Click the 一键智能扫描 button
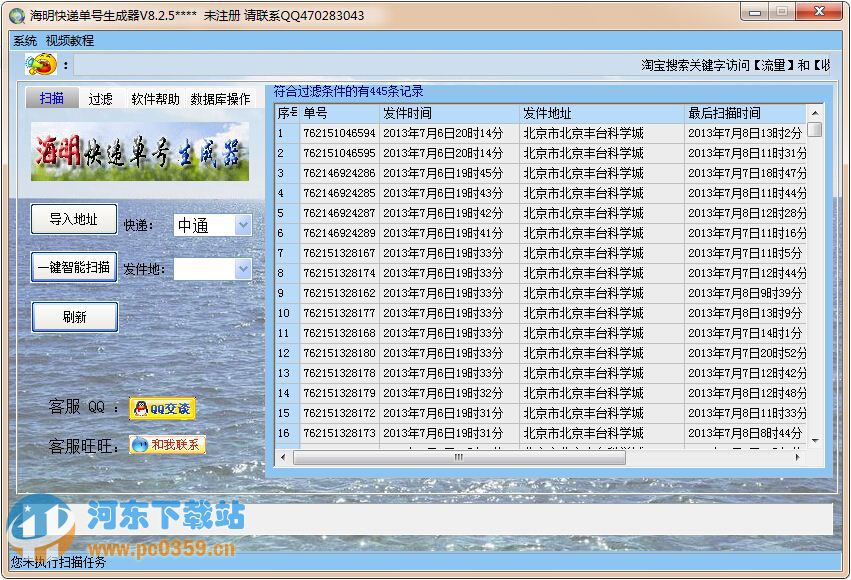 tap(74, 268)
